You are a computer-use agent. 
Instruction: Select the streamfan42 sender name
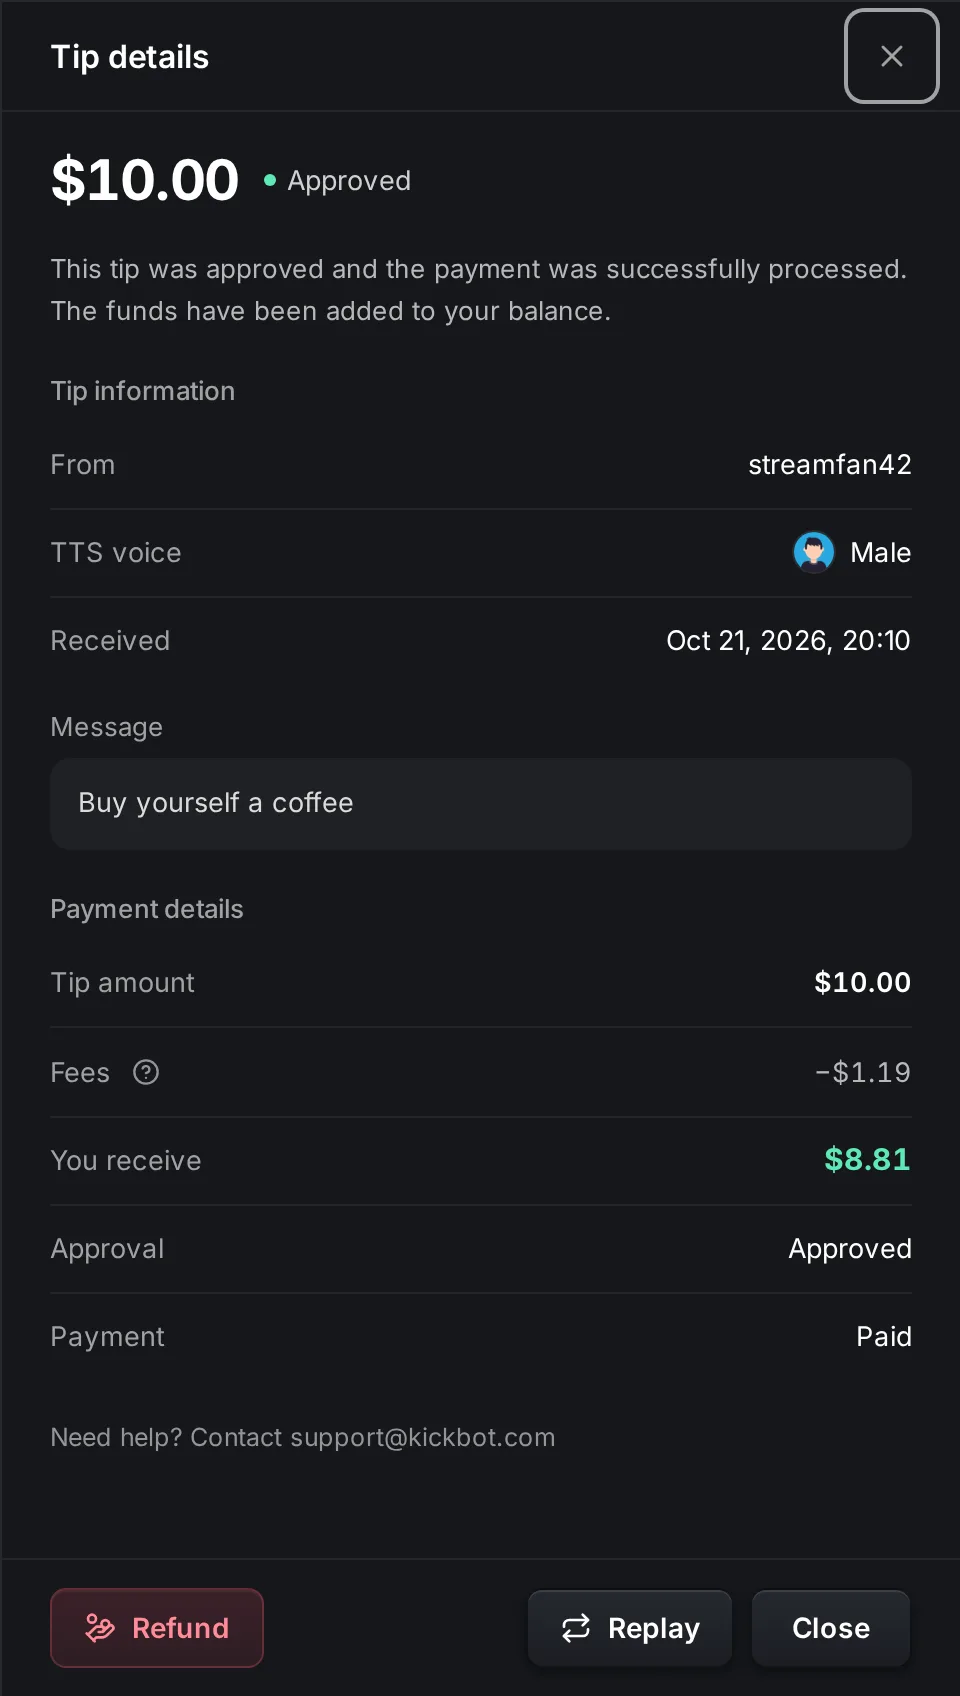[830, 465]
